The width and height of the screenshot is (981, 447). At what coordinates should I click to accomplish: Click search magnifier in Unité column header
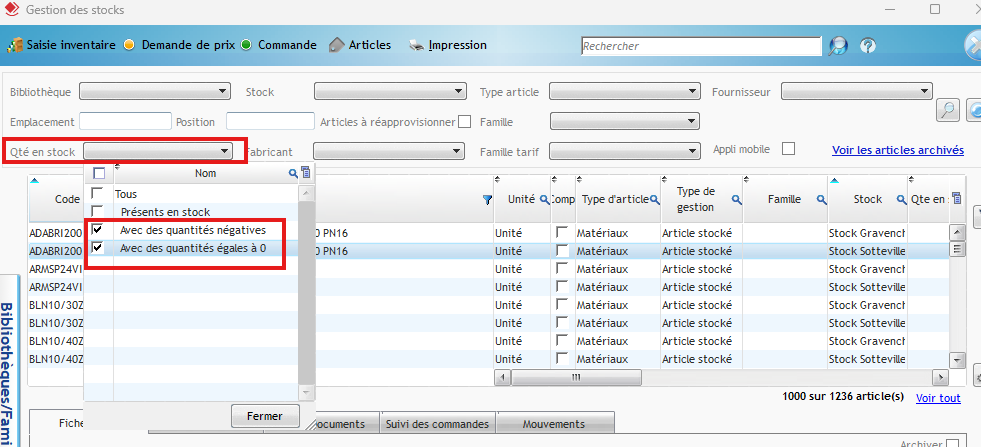pos(544,200)
